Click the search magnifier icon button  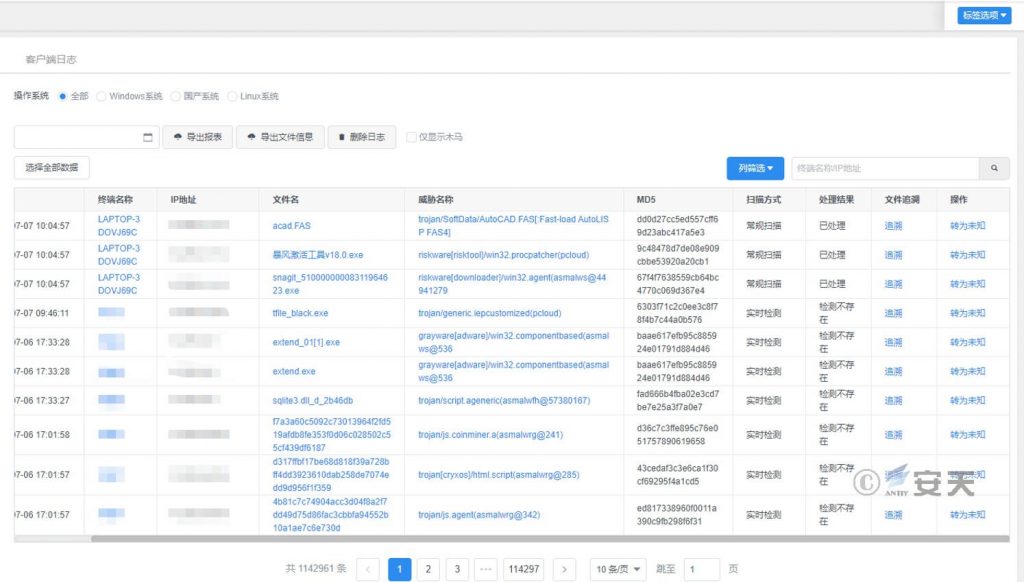(x=994, y=169)
